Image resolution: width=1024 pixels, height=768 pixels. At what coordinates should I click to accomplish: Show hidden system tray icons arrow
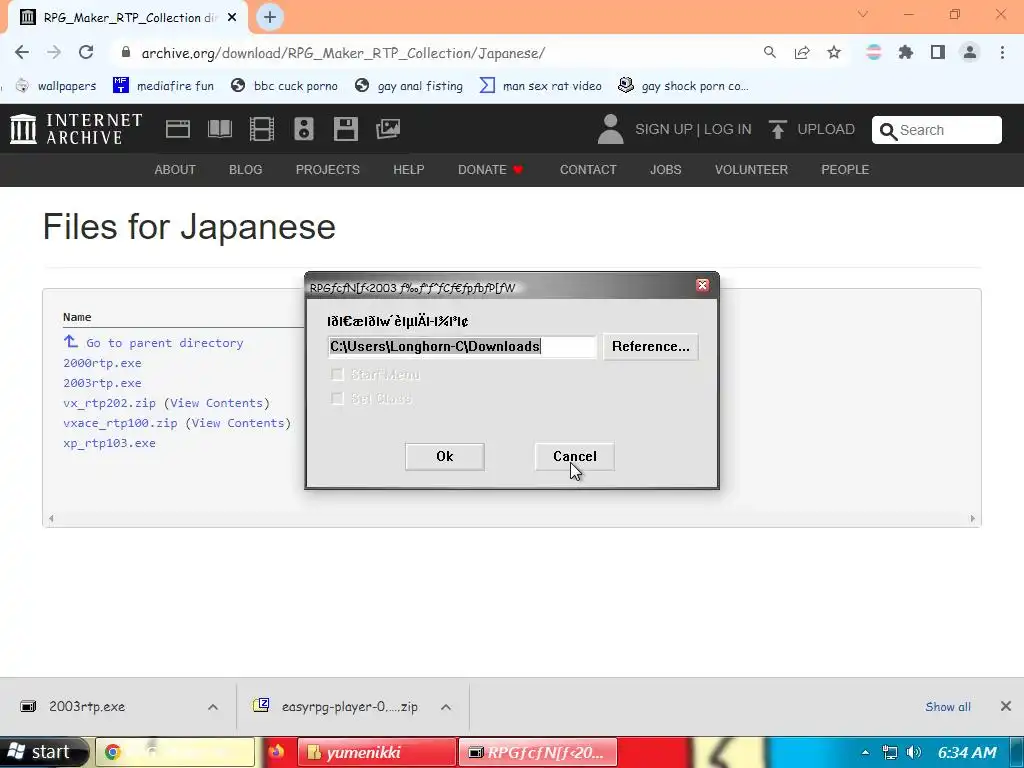[x=865, y=752]
